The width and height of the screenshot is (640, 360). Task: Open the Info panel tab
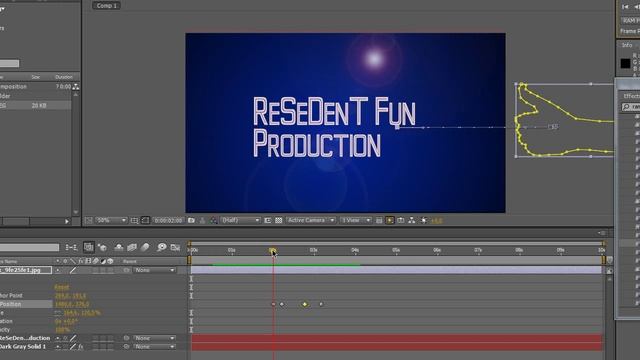click(627, 45)
